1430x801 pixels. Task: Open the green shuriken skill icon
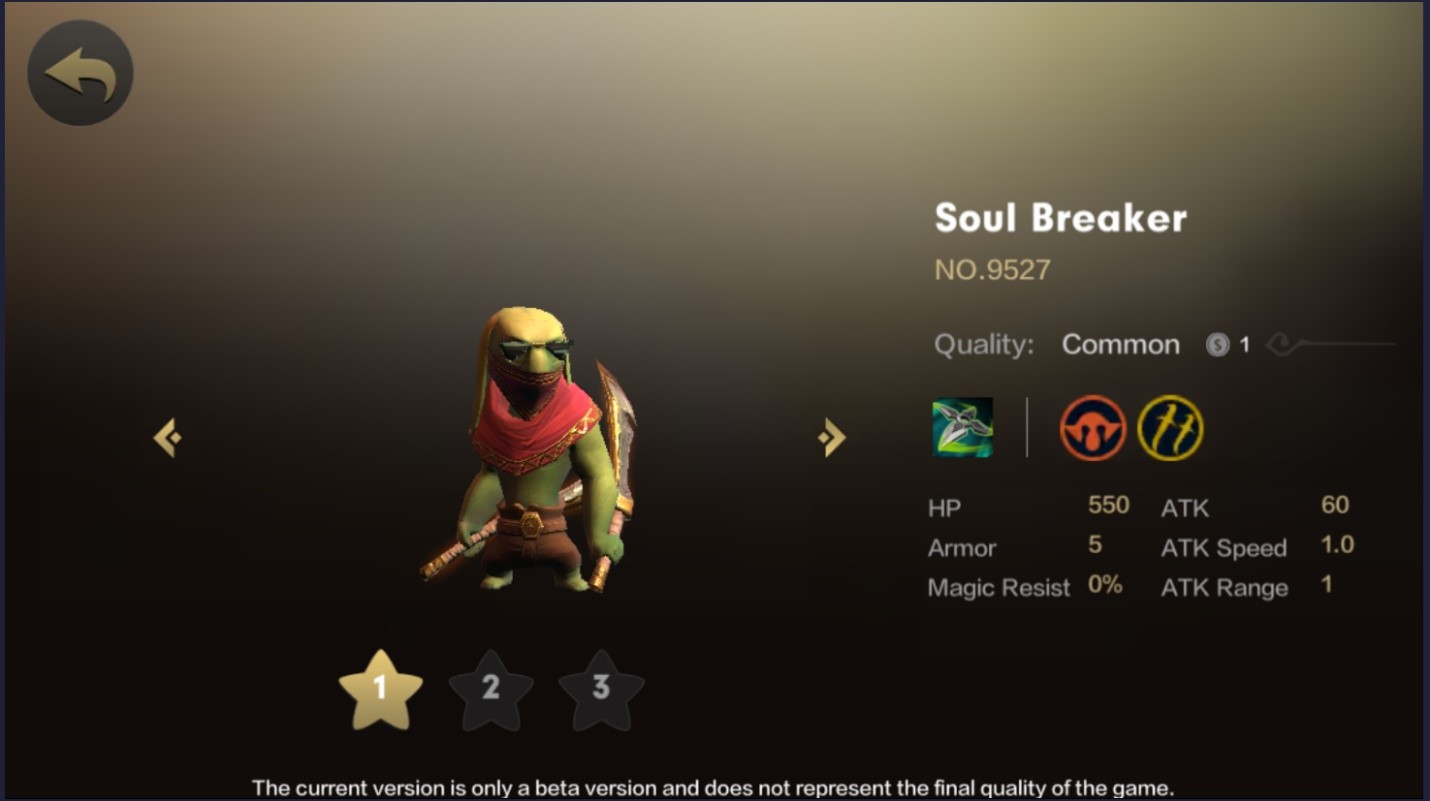tap(962, 427)
